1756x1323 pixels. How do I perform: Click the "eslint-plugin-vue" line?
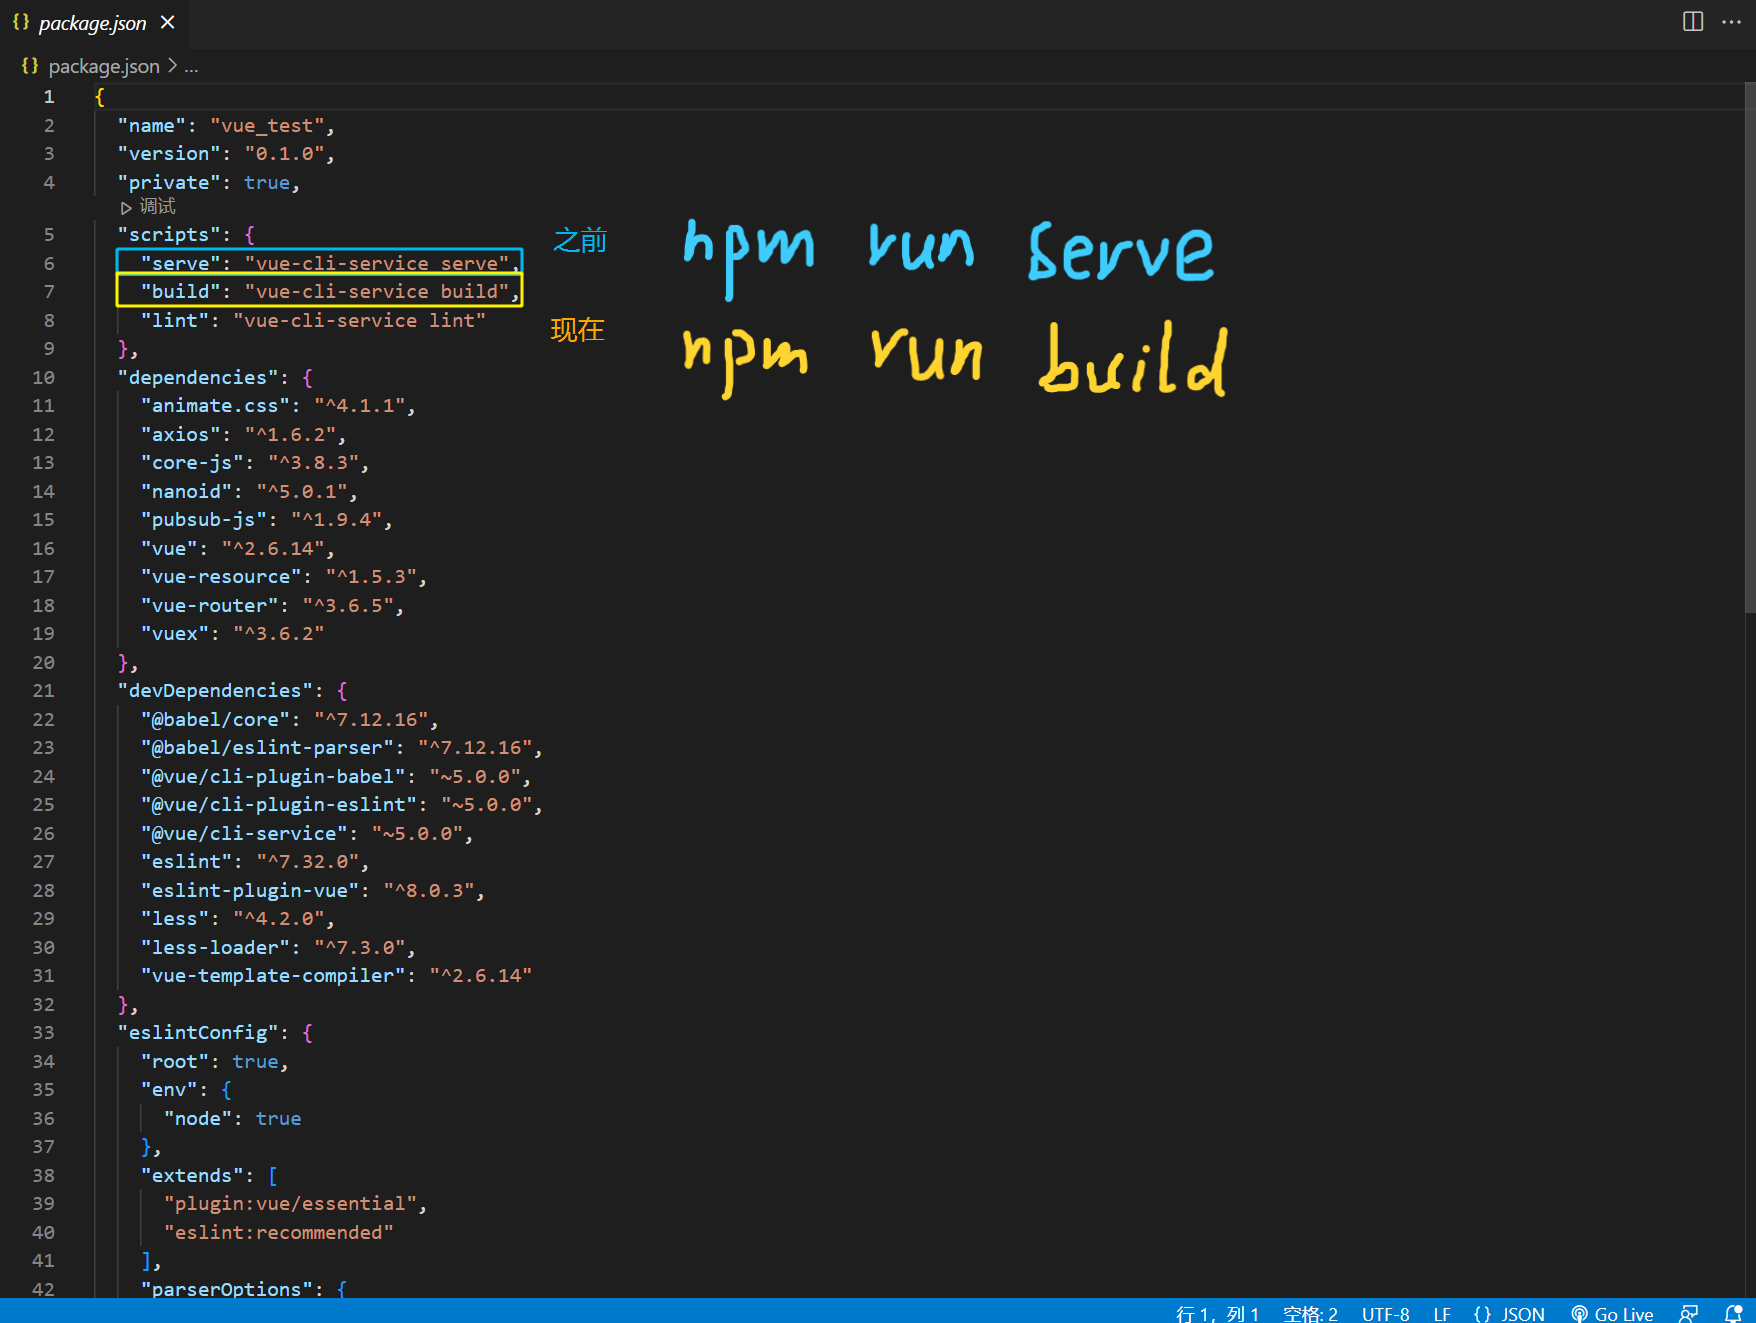313,890
